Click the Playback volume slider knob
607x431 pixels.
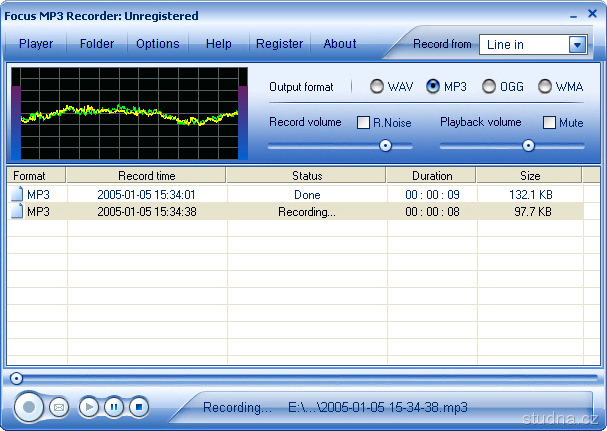click(528, 146)
